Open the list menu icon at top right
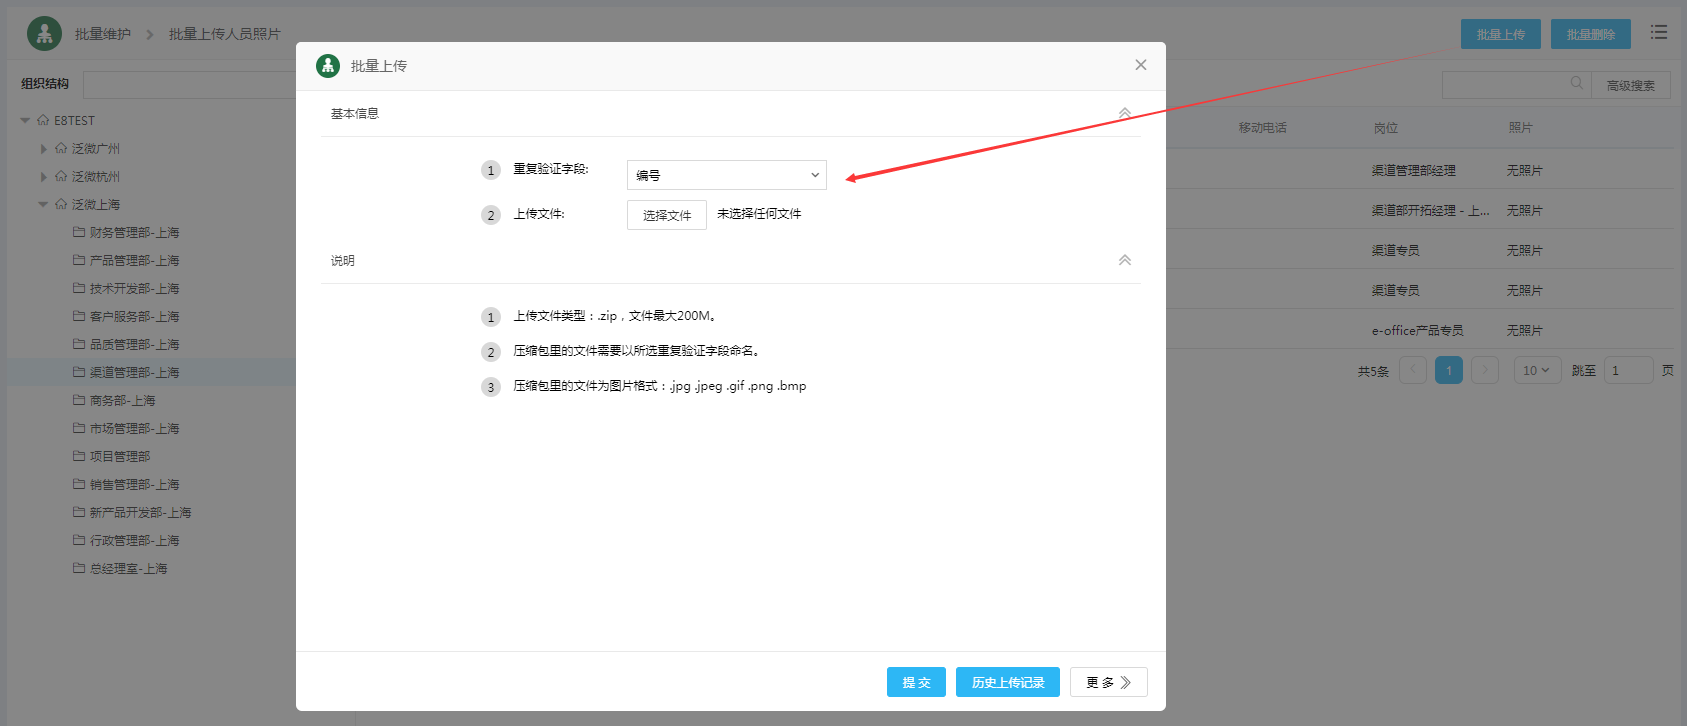 [1659, 33]
